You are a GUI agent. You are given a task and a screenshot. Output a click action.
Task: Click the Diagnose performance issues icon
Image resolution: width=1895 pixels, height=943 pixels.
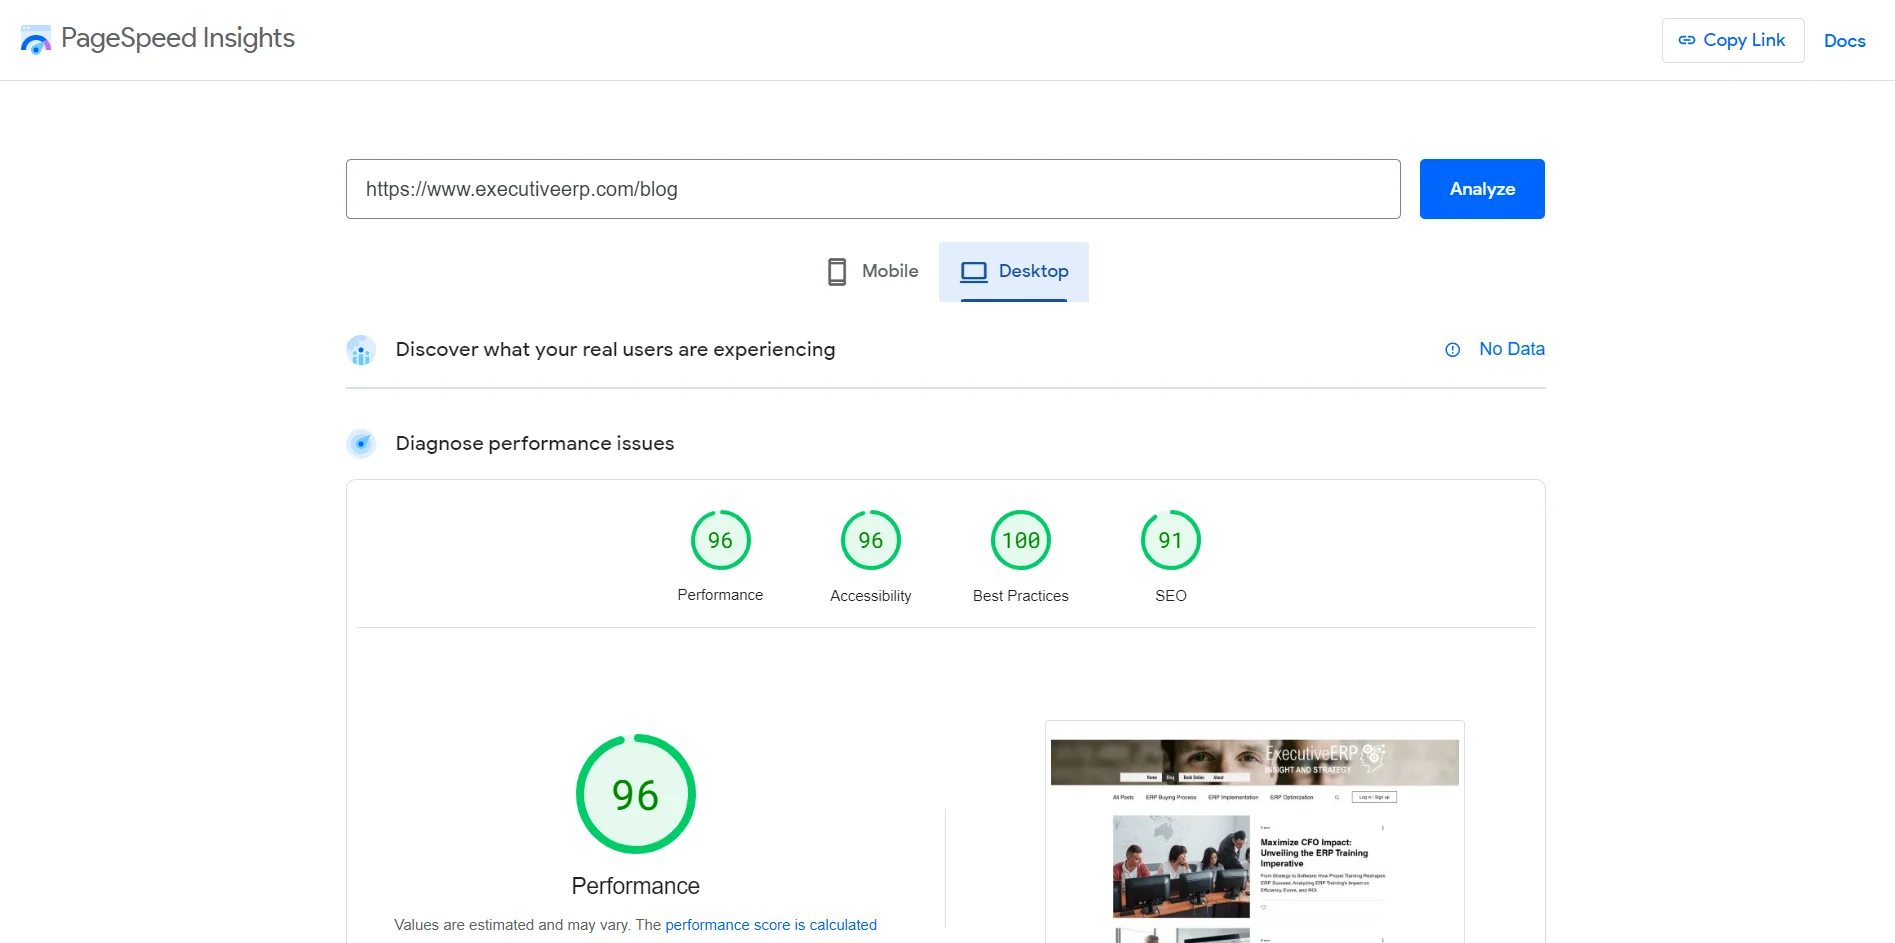(x=361, y=444)
